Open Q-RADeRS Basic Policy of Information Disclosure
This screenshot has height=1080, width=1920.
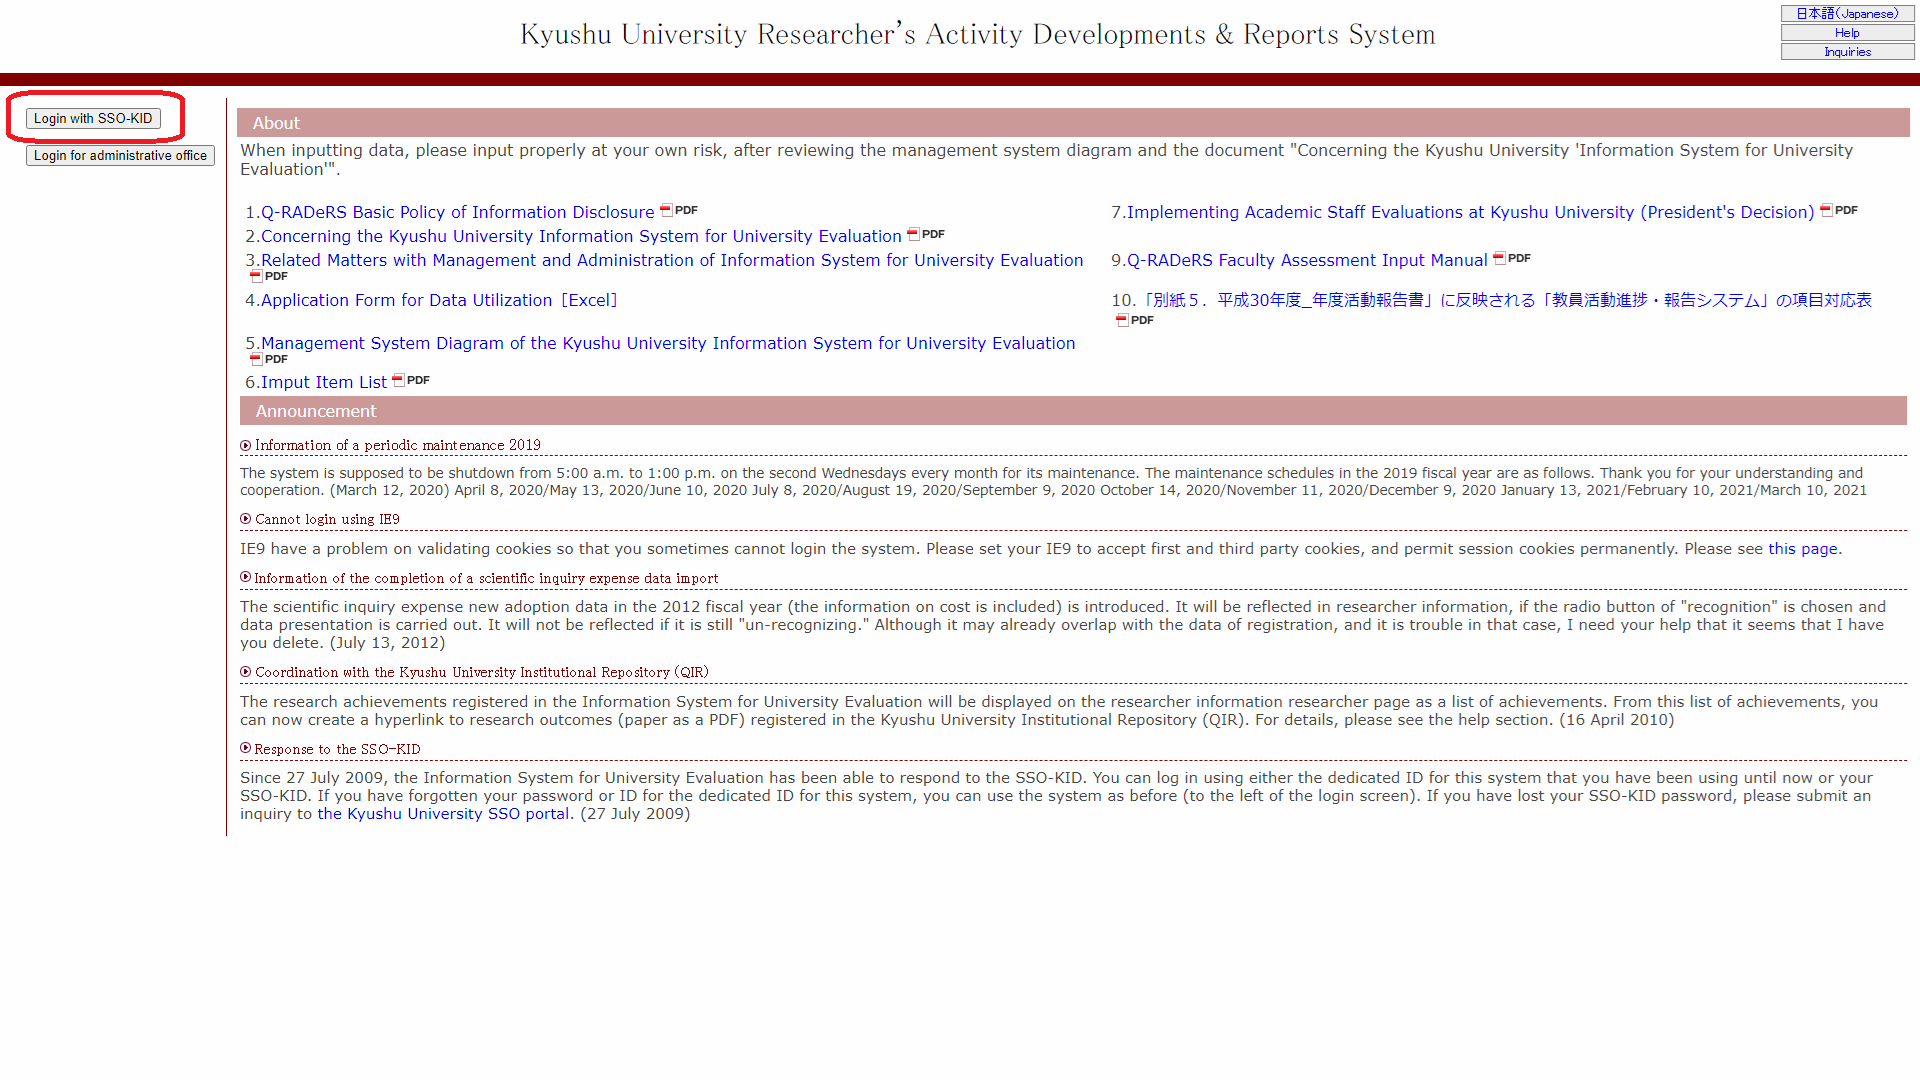point(457,212)
